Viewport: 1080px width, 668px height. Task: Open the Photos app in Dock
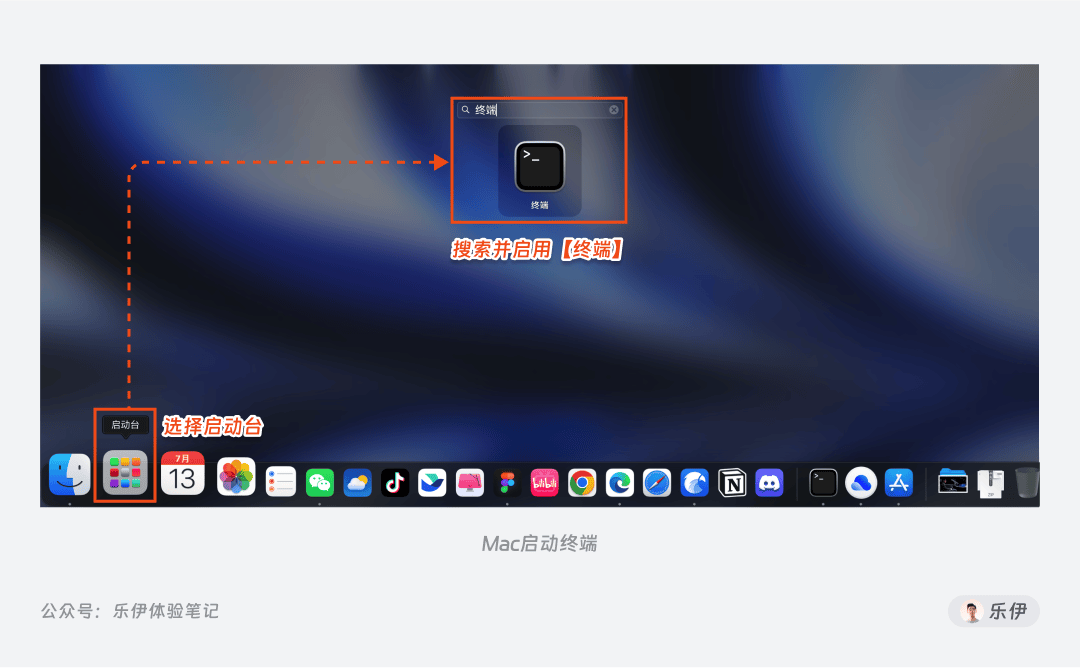pos(236,477)
